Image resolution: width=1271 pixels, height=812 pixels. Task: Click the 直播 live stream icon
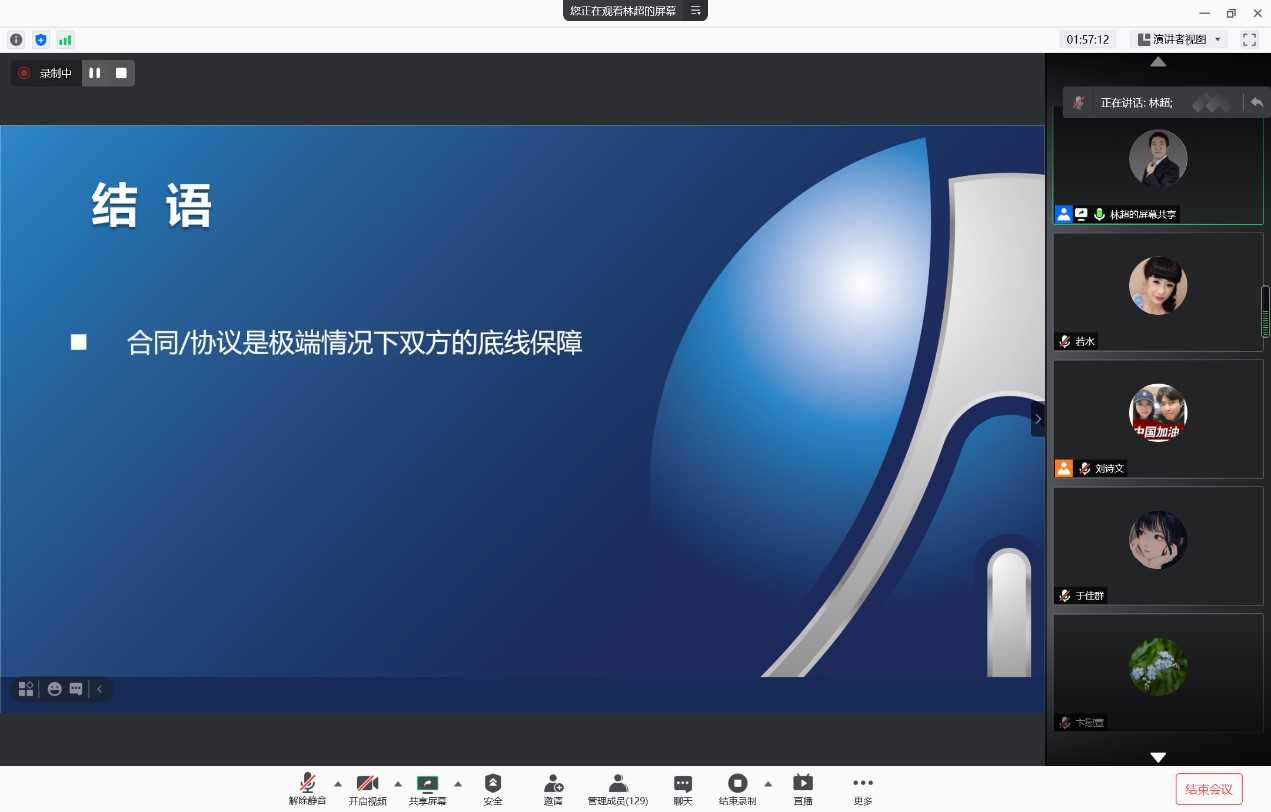(x=802, y=788)
